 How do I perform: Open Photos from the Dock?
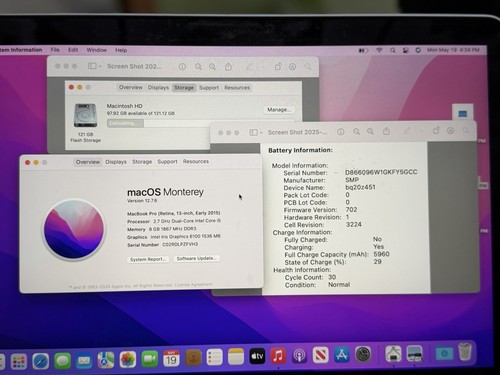128,359
